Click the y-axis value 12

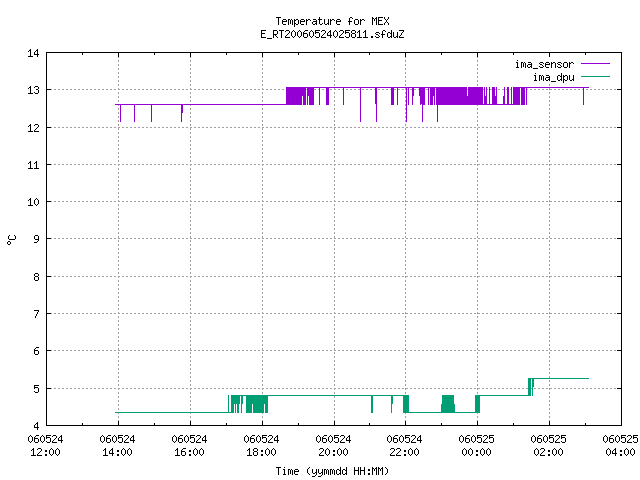point(33,128)
